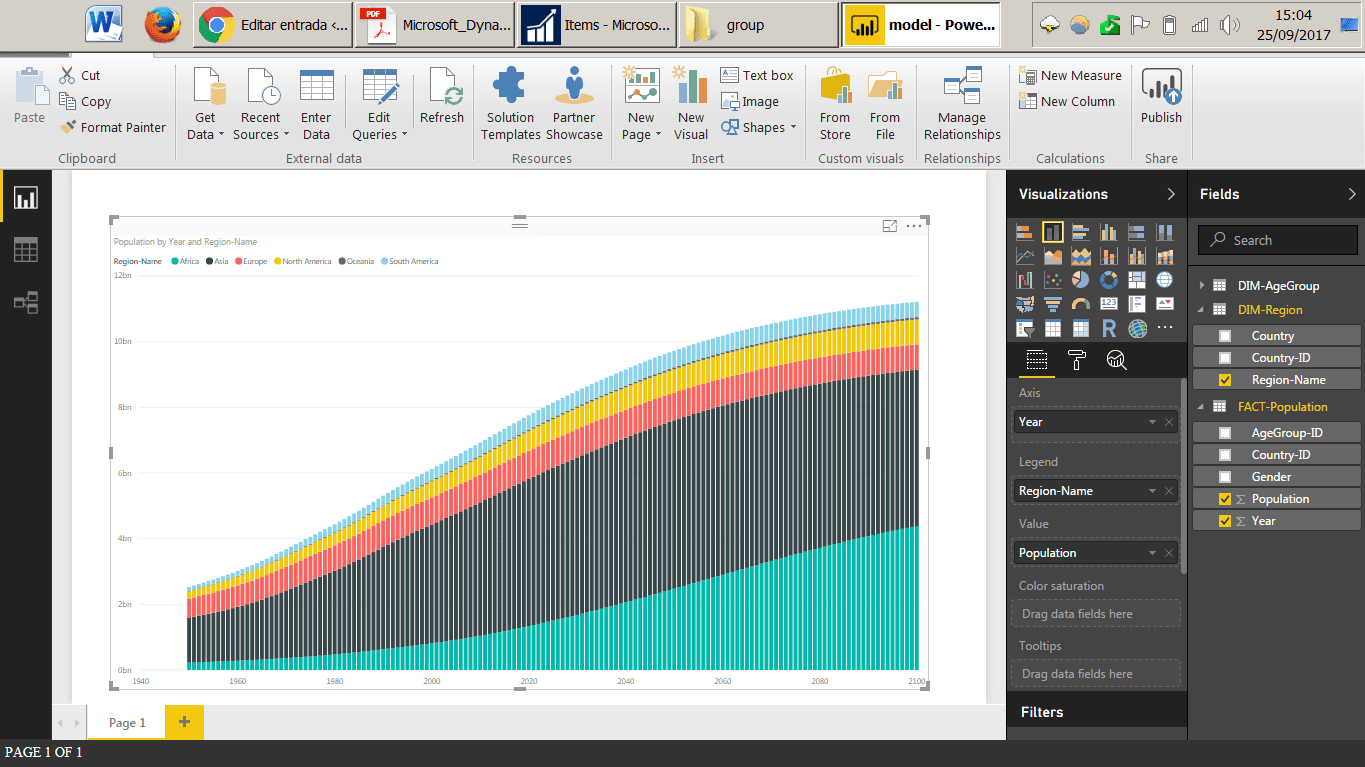
Task: Open the New Page menu
Action: (x=642, y=104)
